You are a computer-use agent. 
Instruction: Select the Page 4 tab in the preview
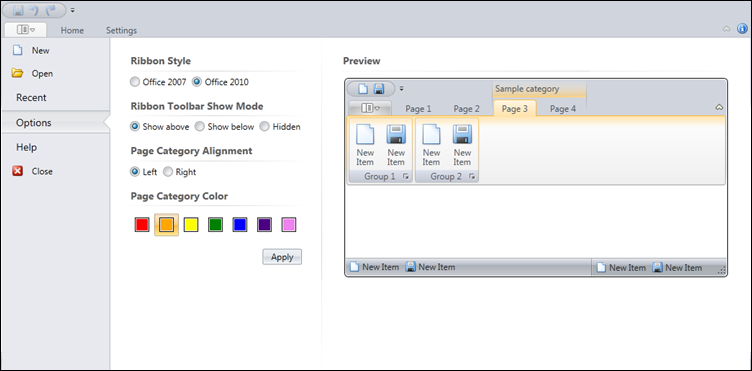tap(563, 109)
